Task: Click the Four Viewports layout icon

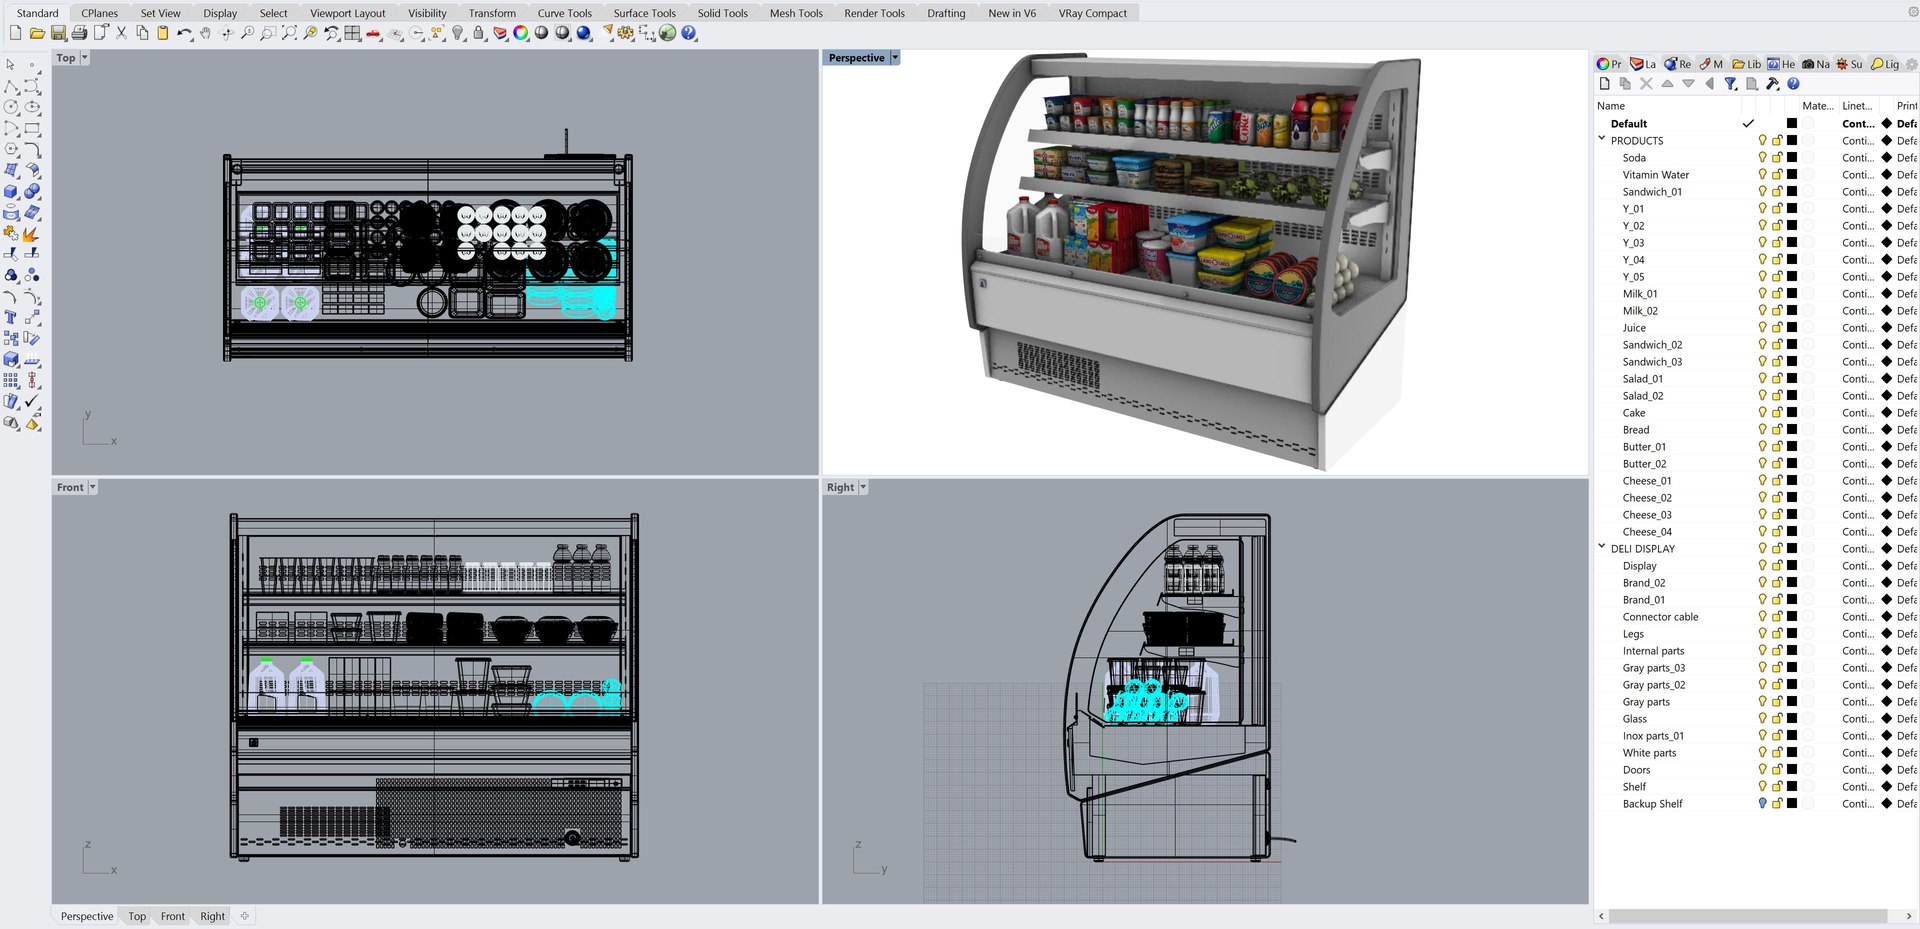Action: coord(352,33)
